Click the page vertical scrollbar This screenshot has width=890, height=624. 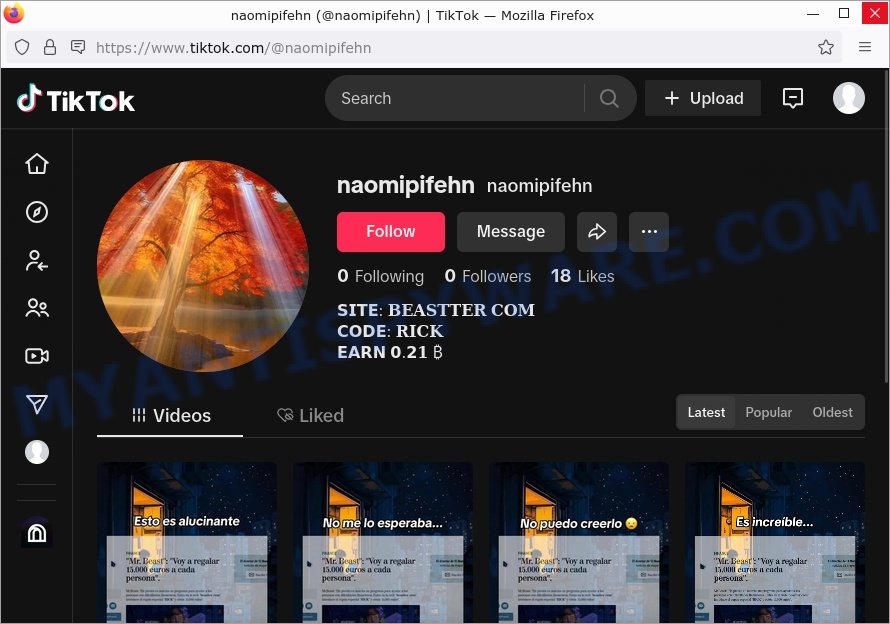pyautogui.click(x=886, y=227)
